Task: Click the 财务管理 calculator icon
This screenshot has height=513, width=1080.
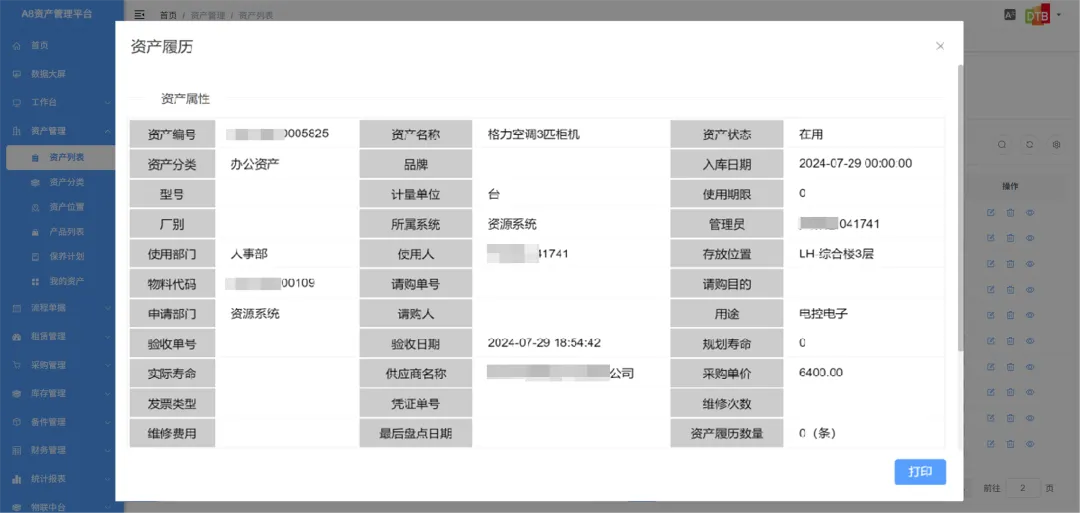Action: click(x=17, y=451)
